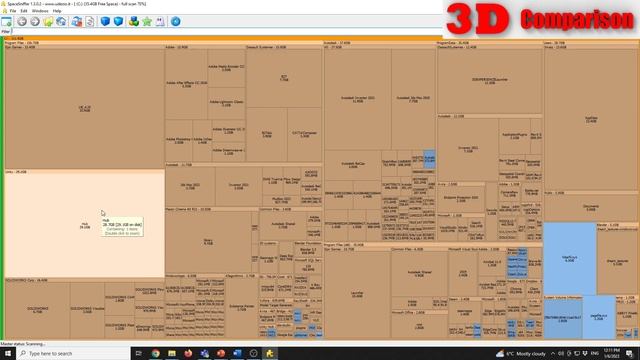Select the highlighted Hub block
The width and height of the screenshot is (640, 360).
[x=84, y=225]
